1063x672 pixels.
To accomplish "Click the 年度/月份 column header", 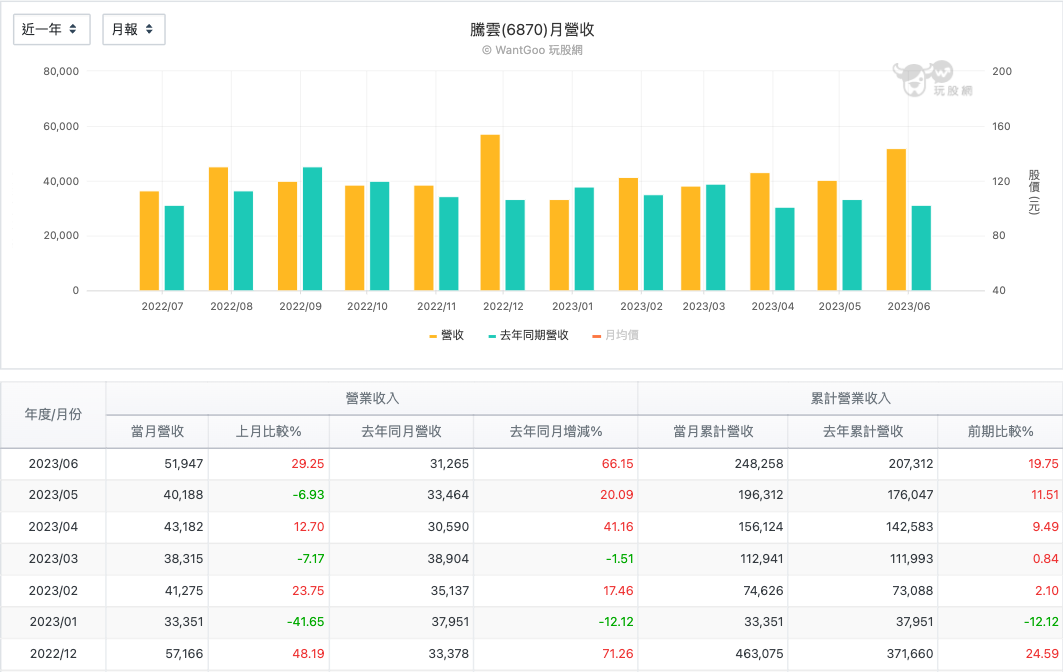I will (53, 414).
